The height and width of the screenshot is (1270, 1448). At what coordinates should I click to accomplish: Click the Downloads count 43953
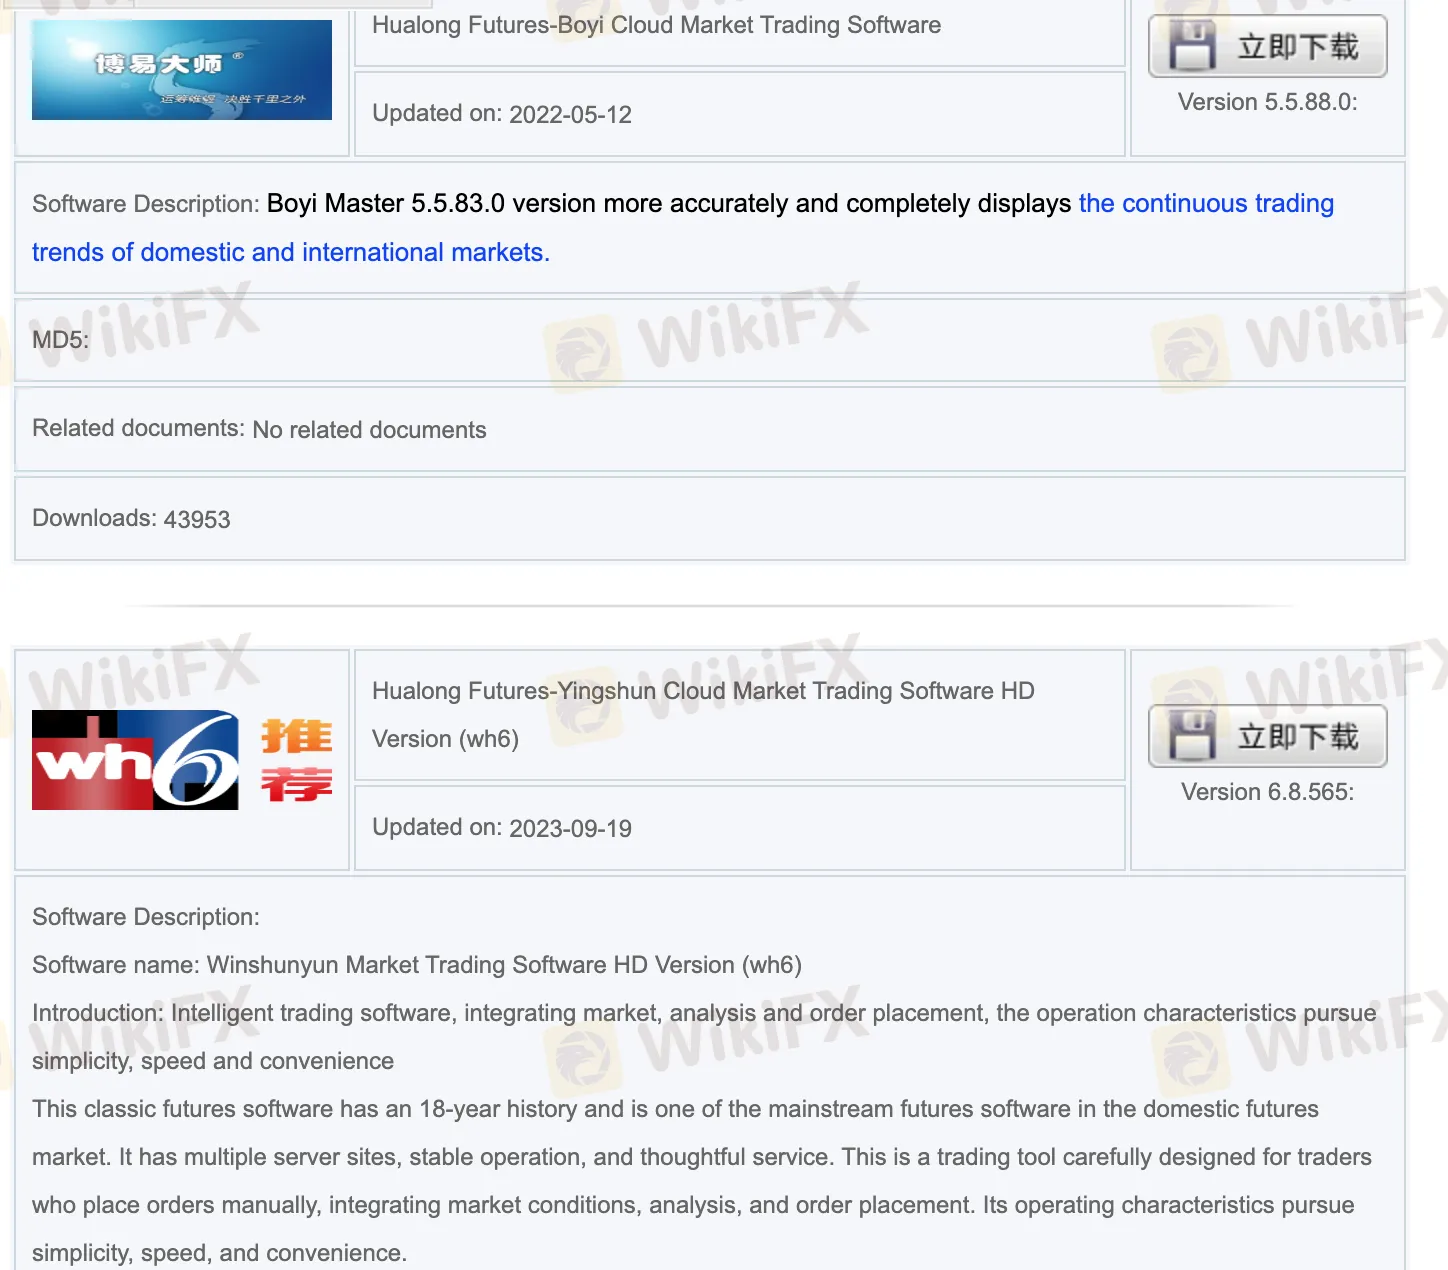click(x=197, y=519)
